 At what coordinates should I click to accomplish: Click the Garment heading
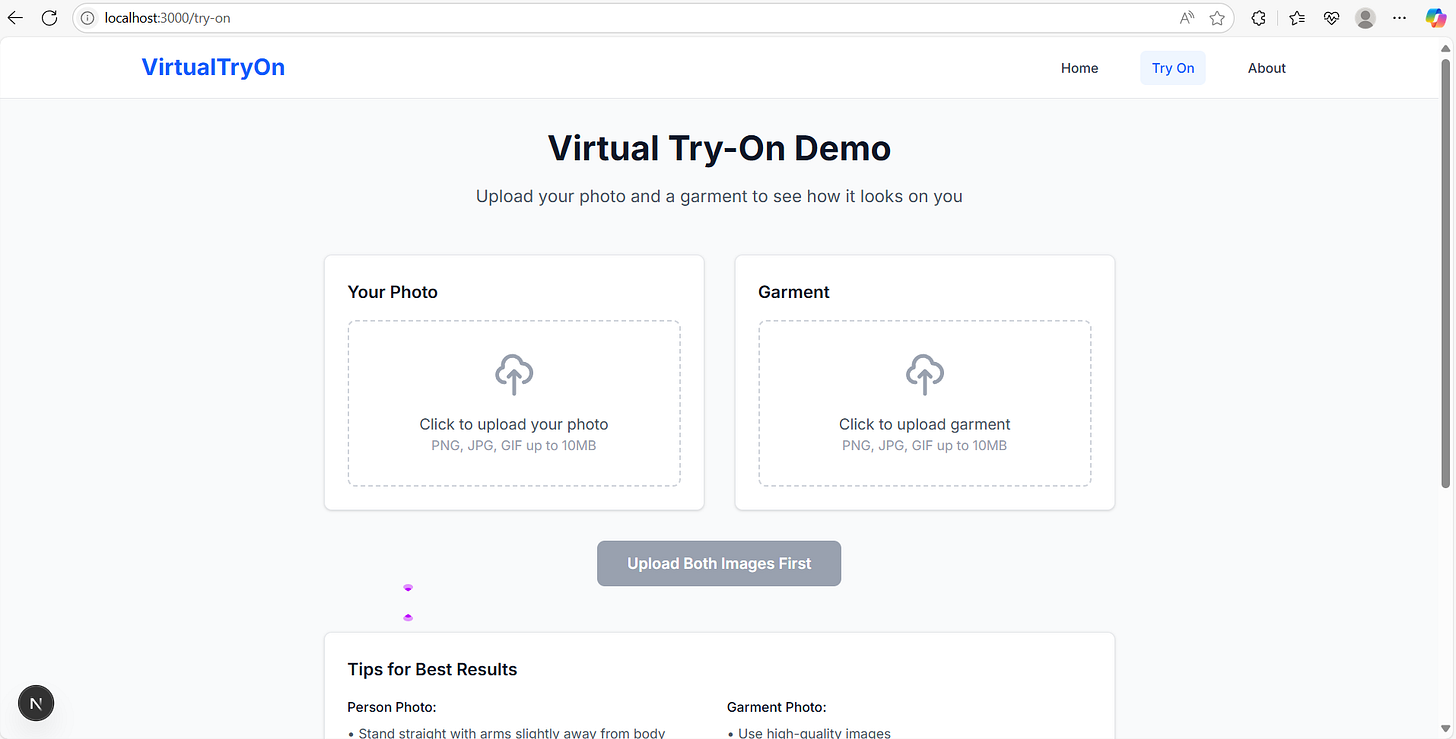(x=794, y=292)
